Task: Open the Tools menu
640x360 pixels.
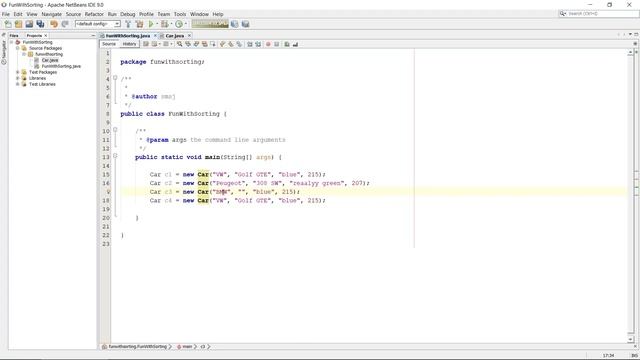Action: click(180, 14)
